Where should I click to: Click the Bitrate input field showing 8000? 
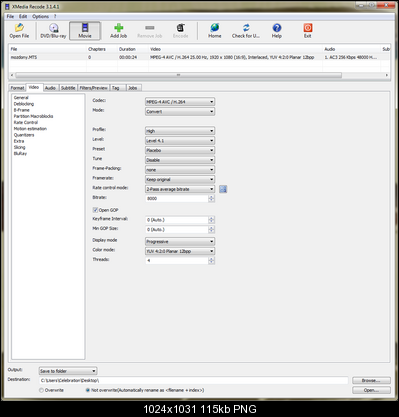click(x=177, y=198)
